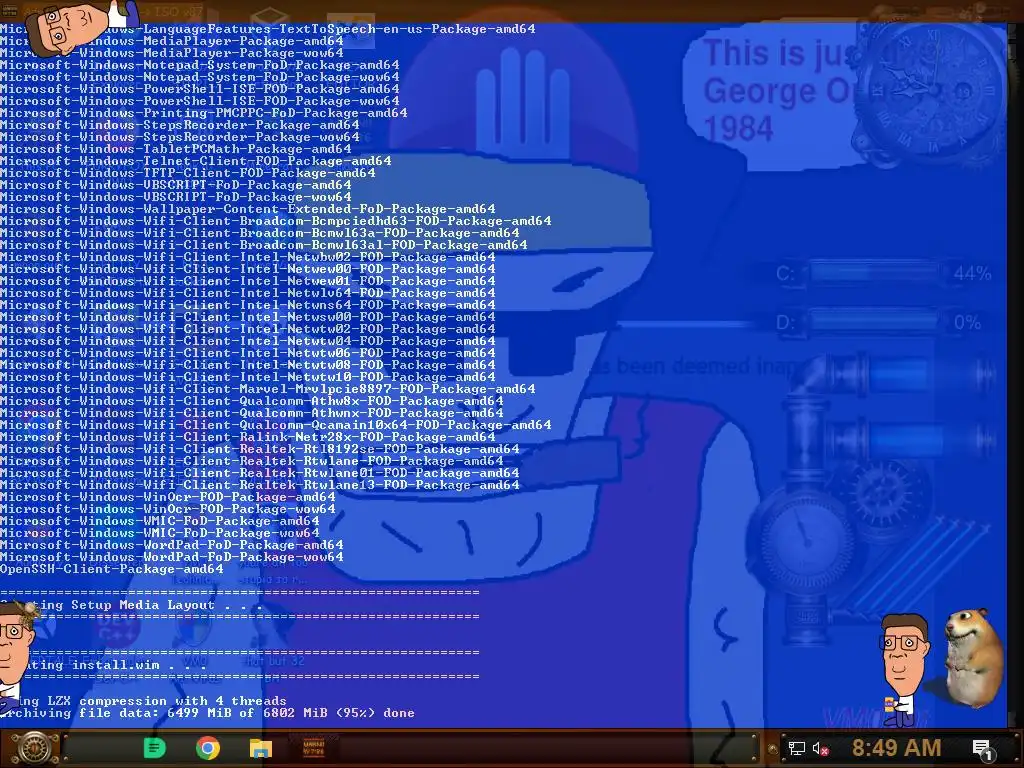Click the Intel-Netwbw02 Wifi package line
This screenshot has height=768, width=1024.
point(248,257)
